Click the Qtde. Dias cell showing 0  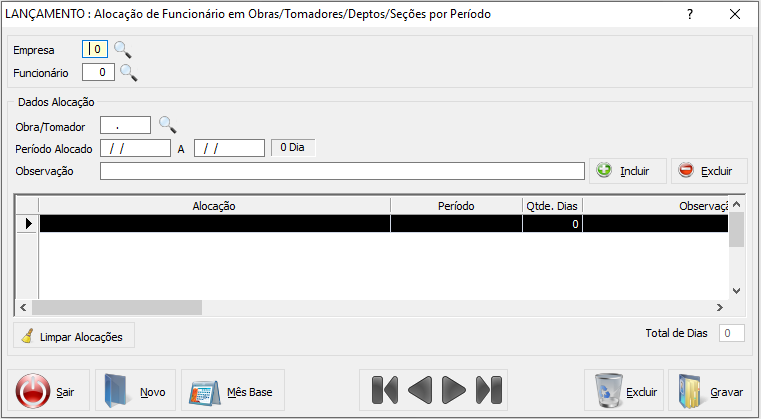[552, 224]
